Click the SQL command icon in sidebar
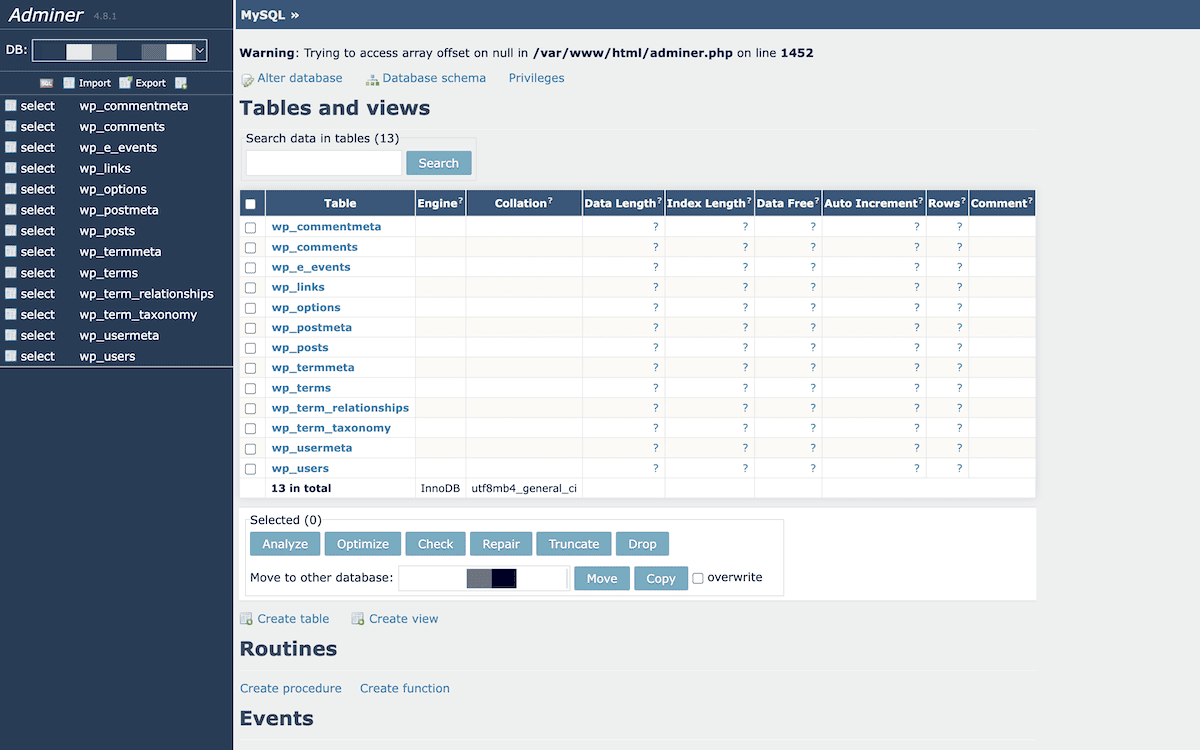Screen dimensions: 1200x750 (x=46, y=83)
